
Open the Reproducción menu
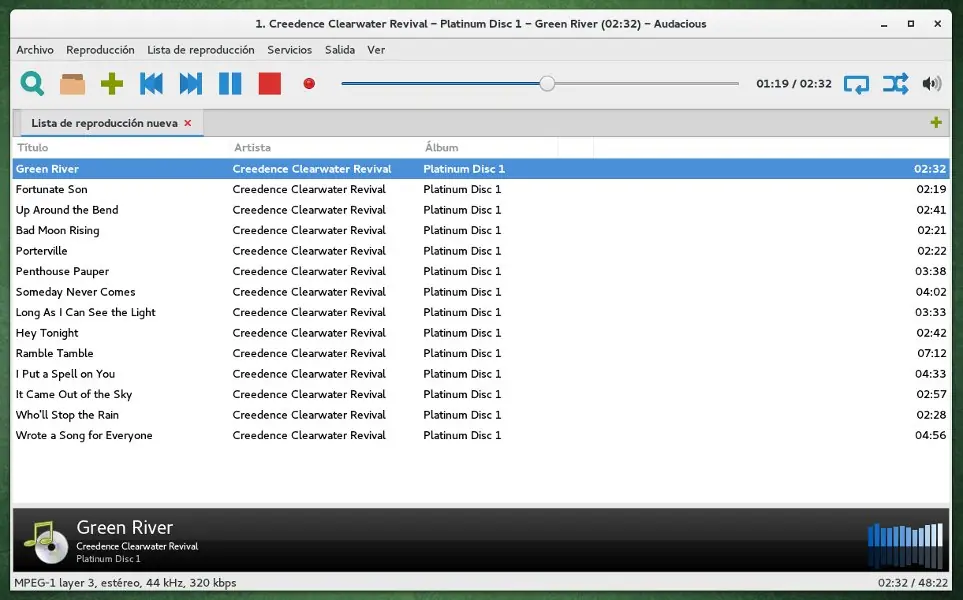[x=100, y=50]
